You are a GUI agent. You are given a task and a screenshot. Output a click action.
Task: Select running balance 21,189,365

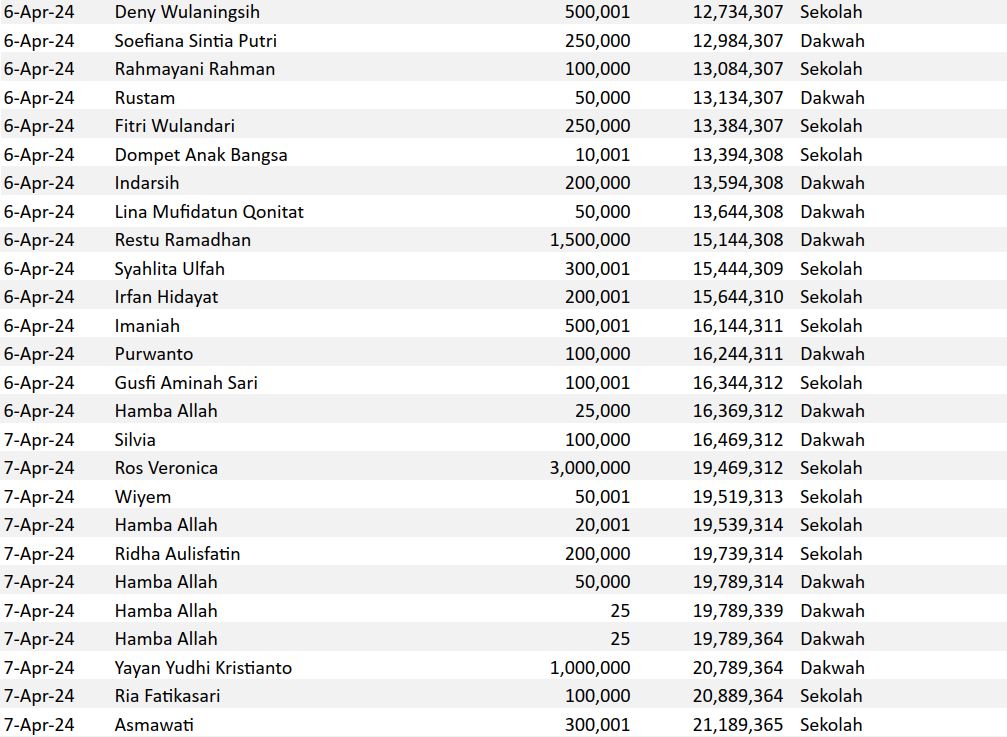(x=738, y=725)
